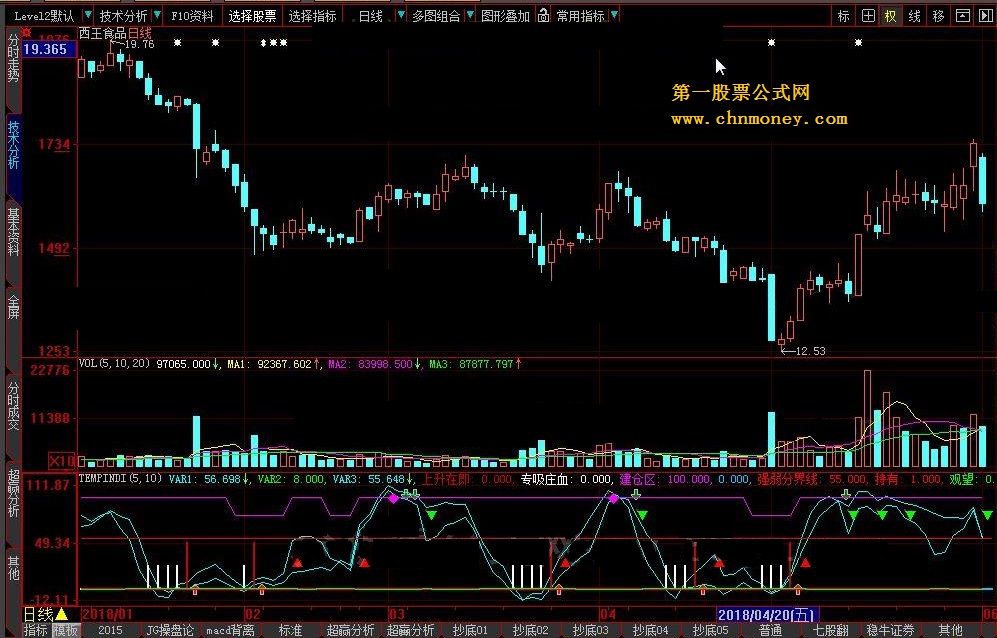Select the 抄底01 indicator tab

point(471,630)
